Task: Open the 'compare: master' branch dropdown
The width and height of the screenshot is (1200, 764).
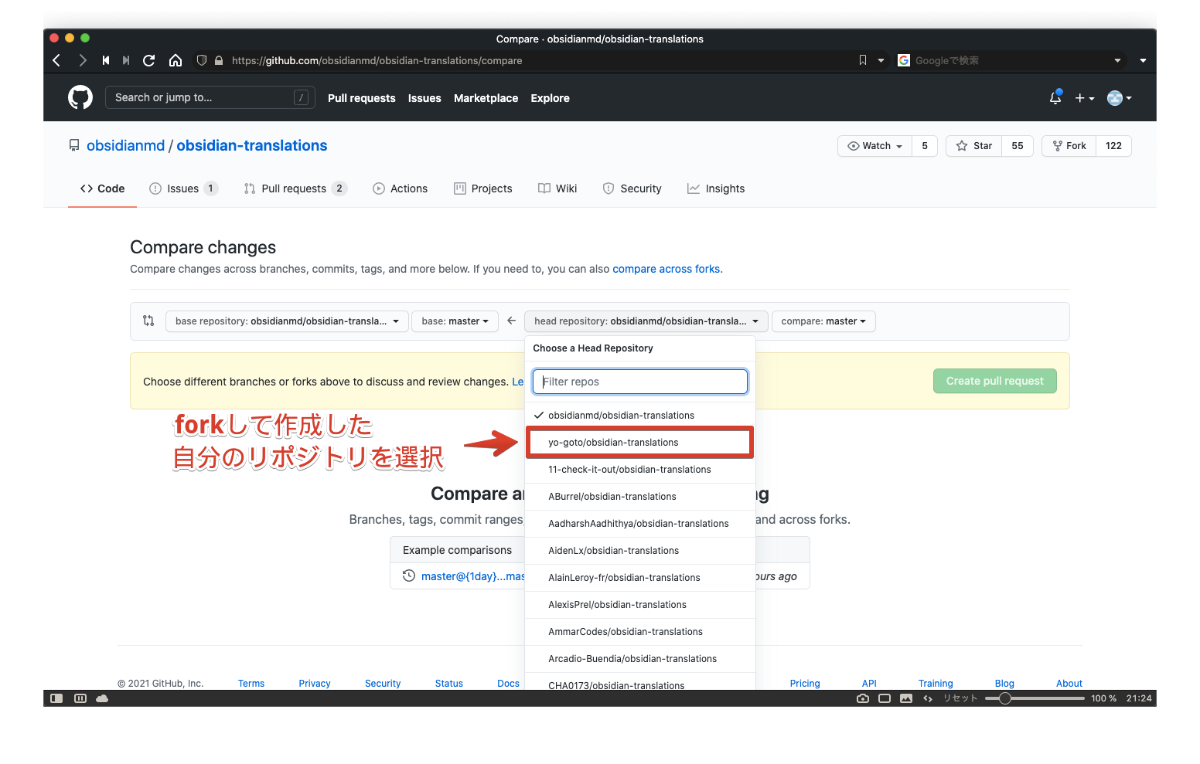Action: pyautogui.click(x=824, y=321)
